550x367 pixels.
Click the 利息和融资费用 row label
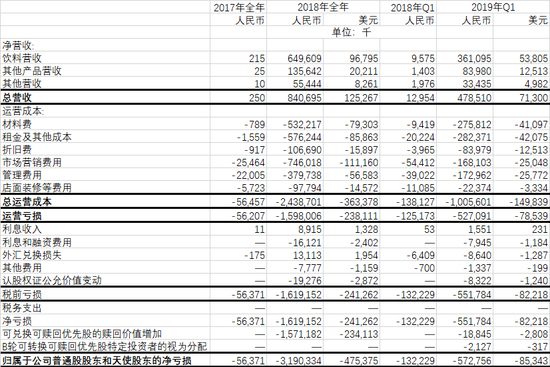click(36, 242)
